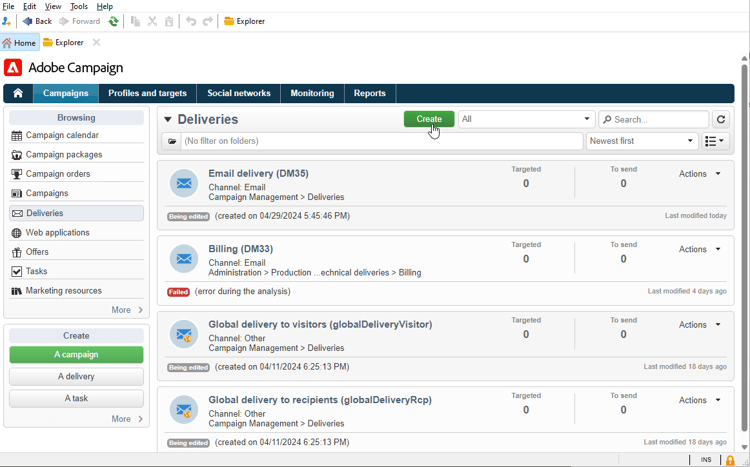Open Social networks tab

tap(239, 93)
